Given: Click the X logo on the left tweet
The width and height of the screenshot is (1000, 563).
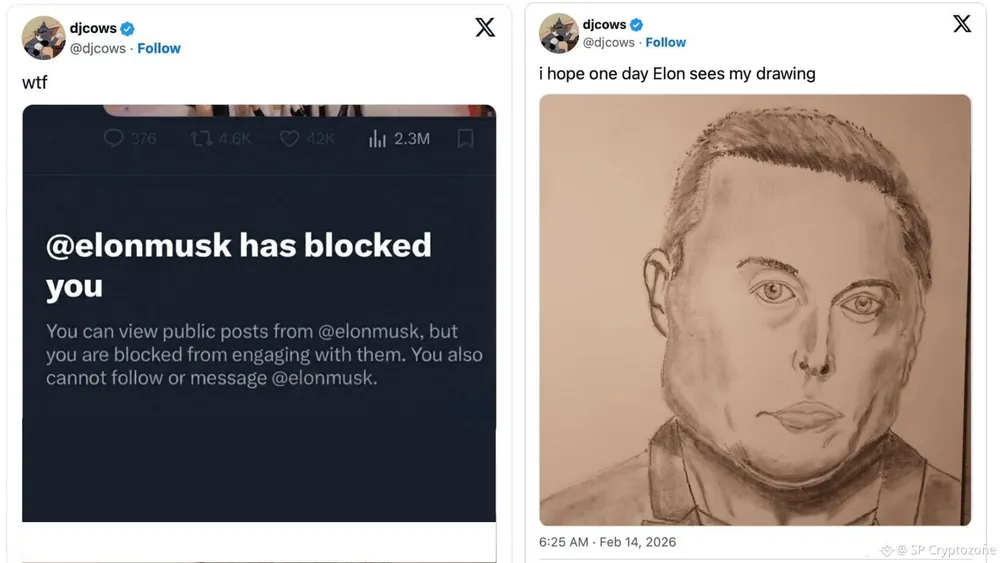Looking at the screenshot, I should tap(485, 28).
